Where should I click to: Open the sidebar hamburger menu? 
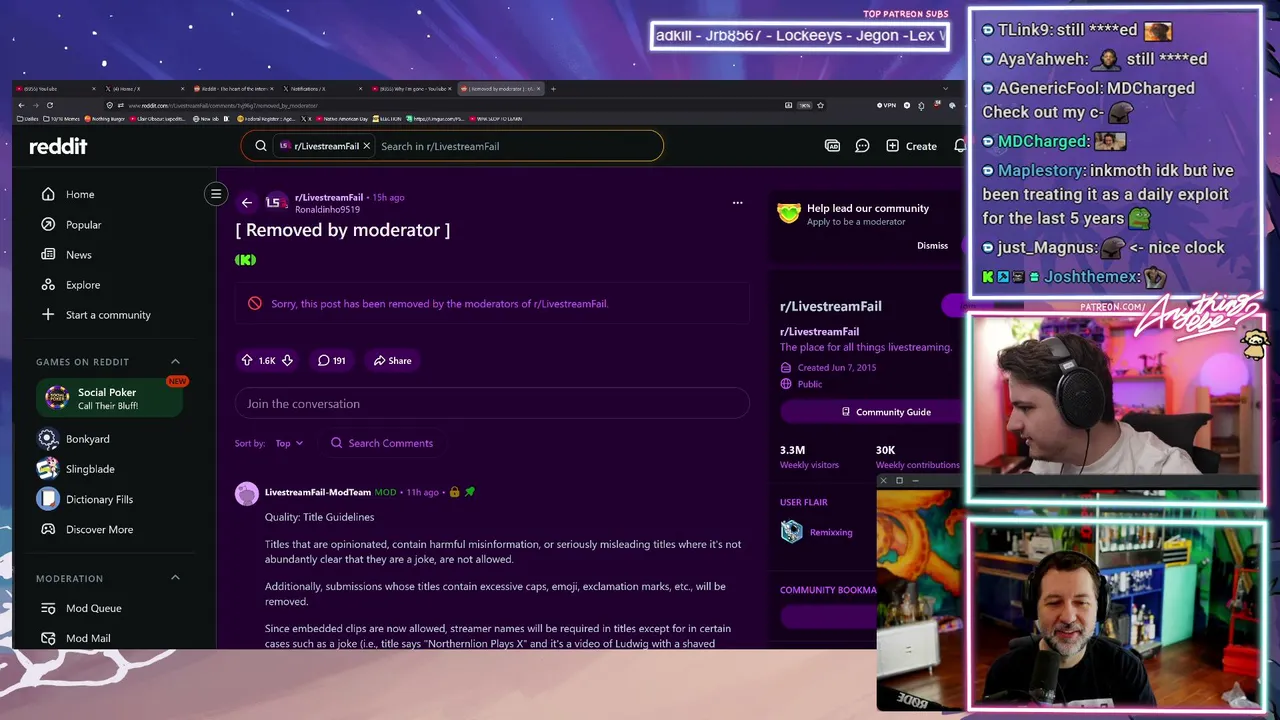click(216, 194)
